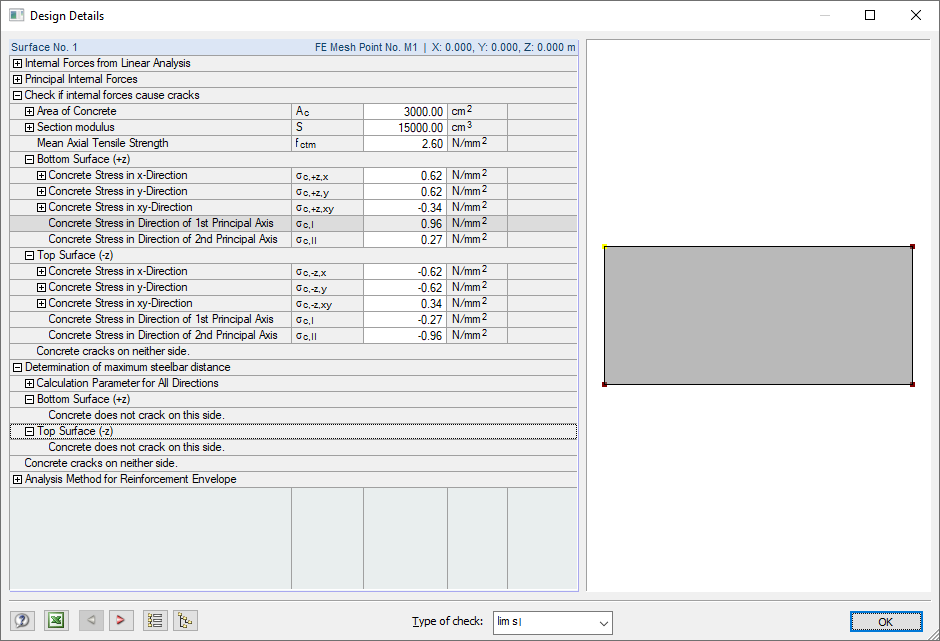
Task: Collapse Check if internal forces cause cracks
Action: [x=17, y=95]
